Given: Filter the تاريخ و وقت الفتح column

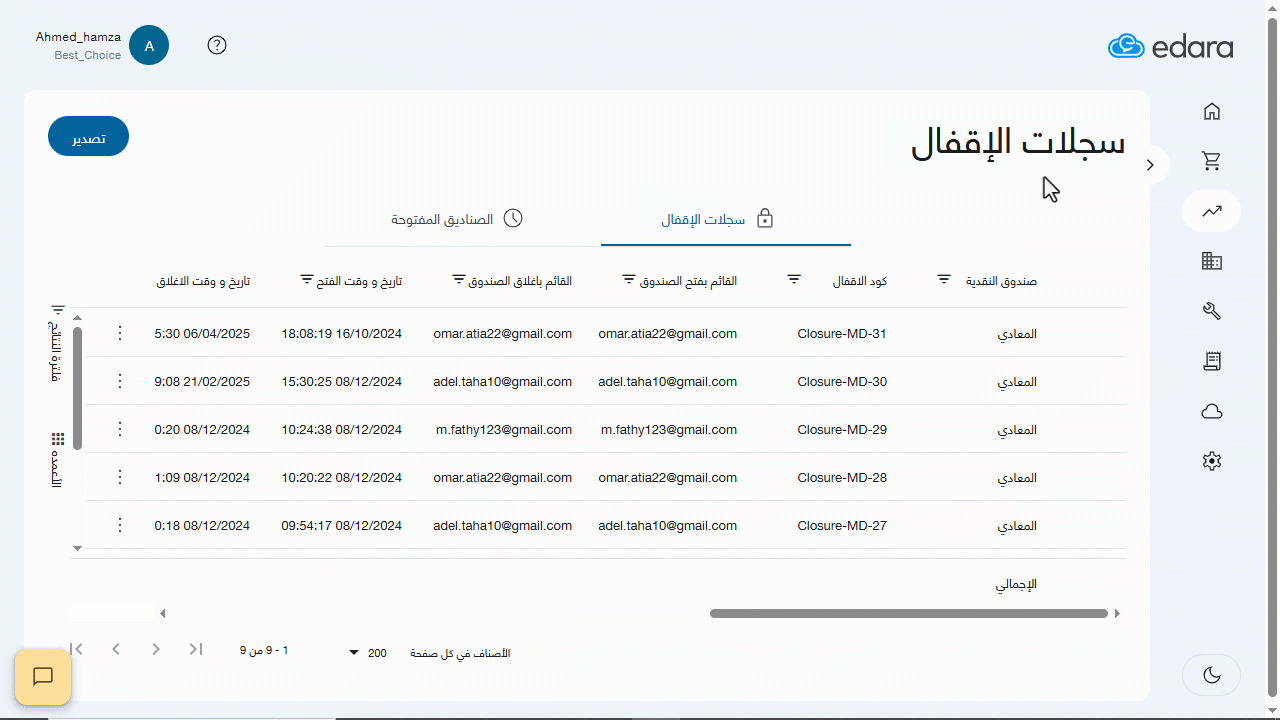Looking at the screenshot, I should coord(307,279).
